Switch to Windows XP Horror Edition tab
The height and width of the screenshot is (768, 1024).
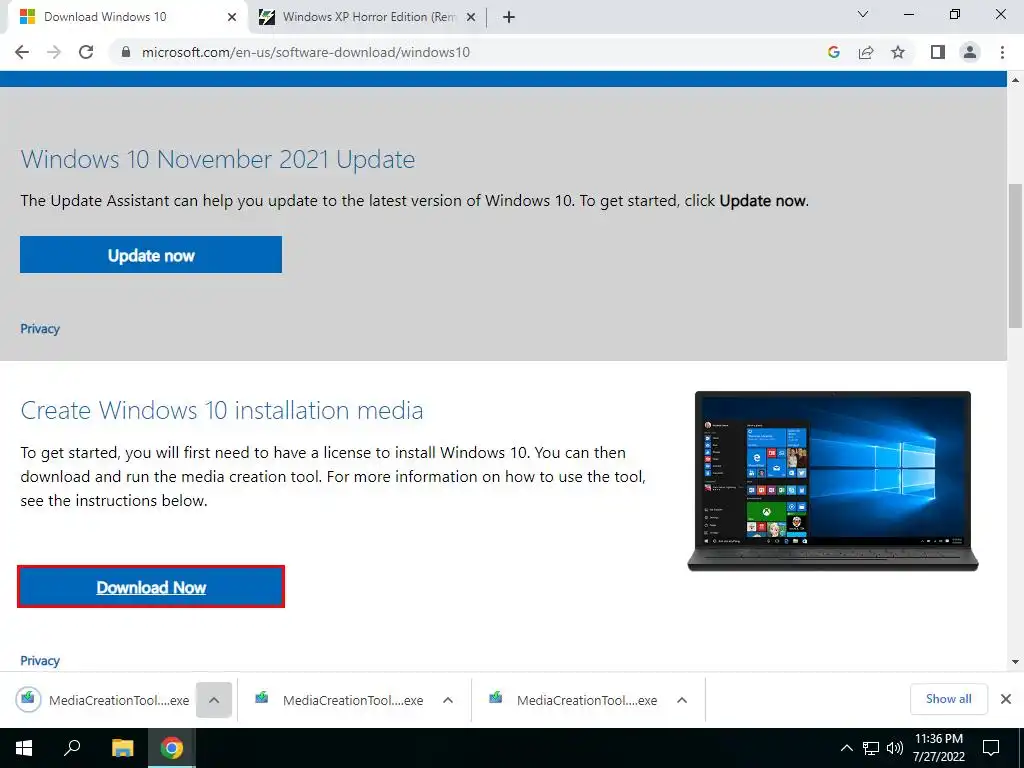(369, 17)
